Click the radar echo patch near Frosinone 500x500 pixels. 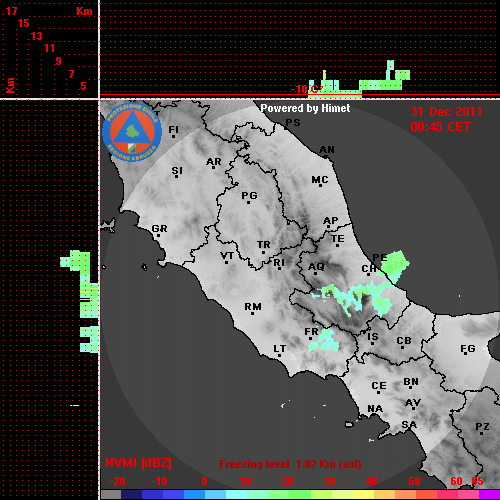pyautogui.click(x=324, y=340)
